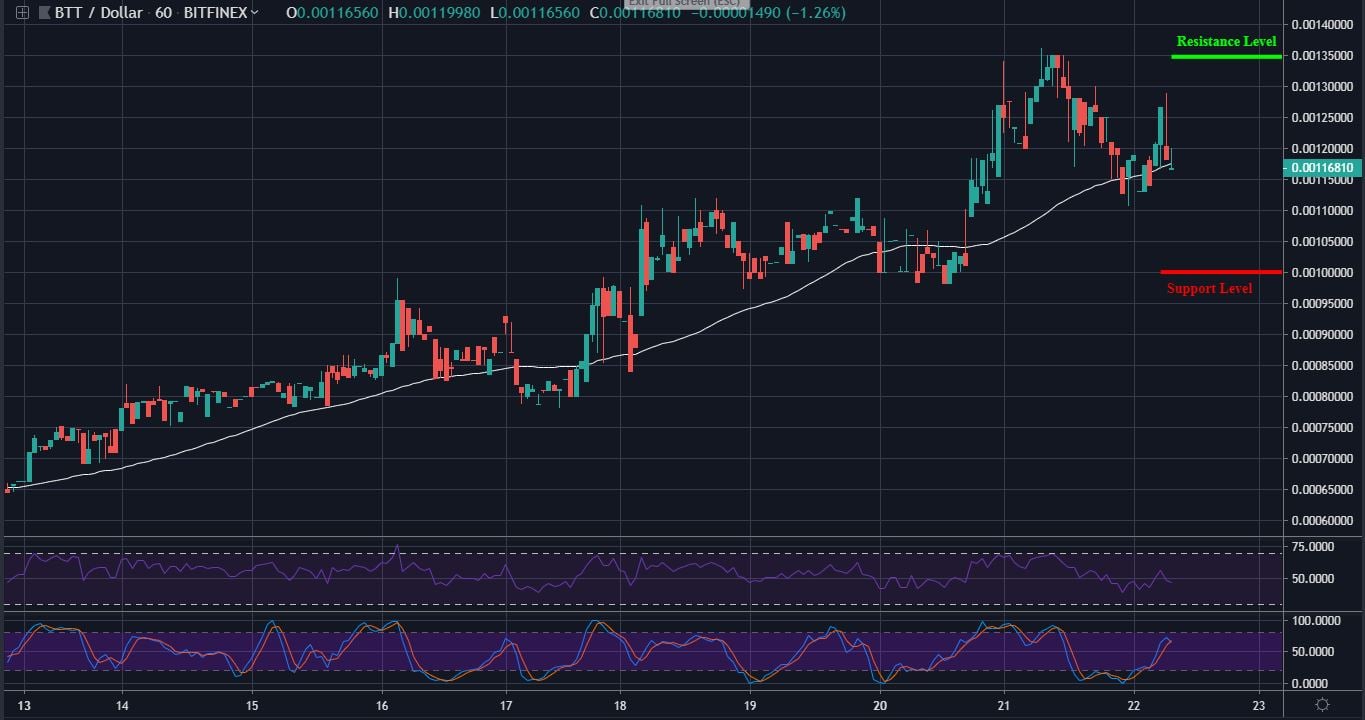Select the Support Level text label
Viewport: 1365px width, 720px height.
pos(1209,288)
